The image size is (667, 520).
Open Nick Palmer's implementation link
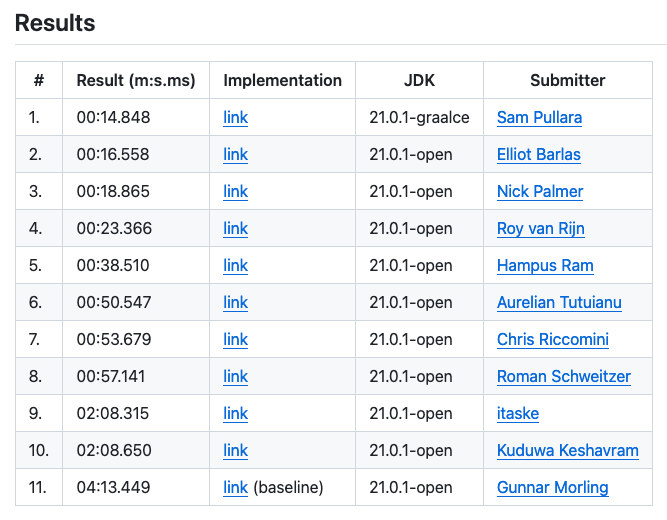click(x=235, y=191)
